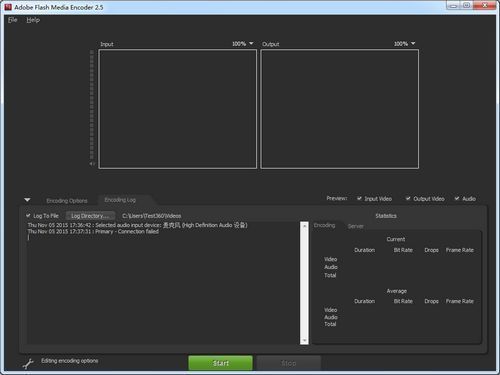Click the log scrollbar down arrow

coord(304,340)
